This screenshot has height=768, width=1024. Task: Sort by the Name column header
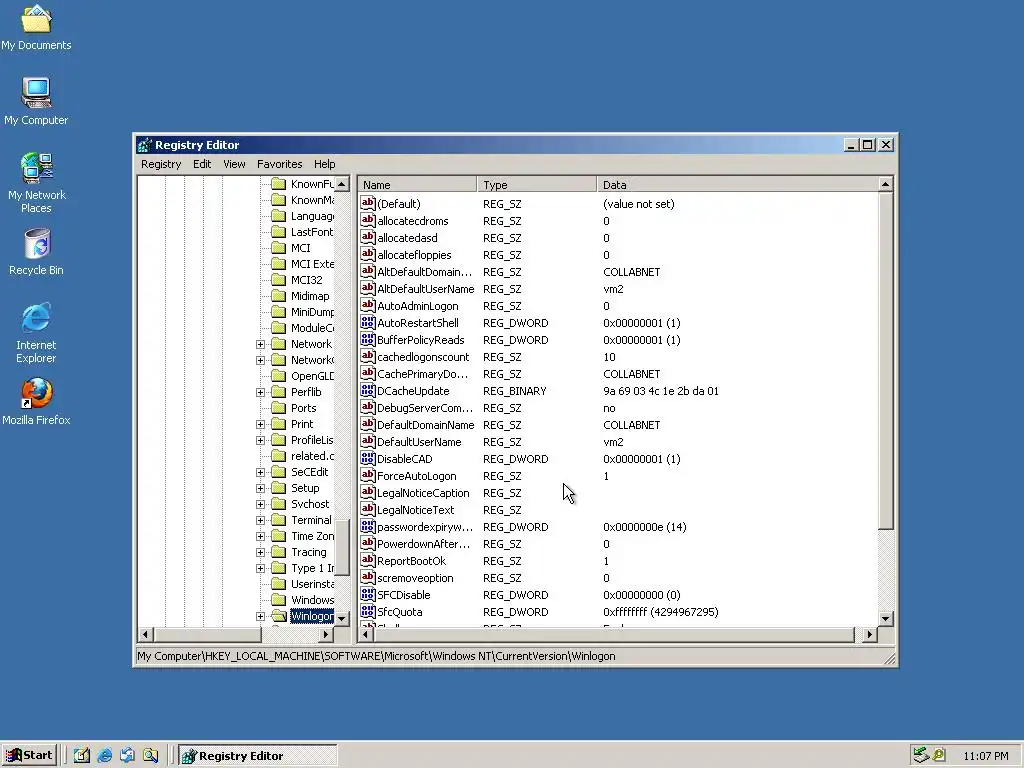pyautogui.click(x=417, y=185)
